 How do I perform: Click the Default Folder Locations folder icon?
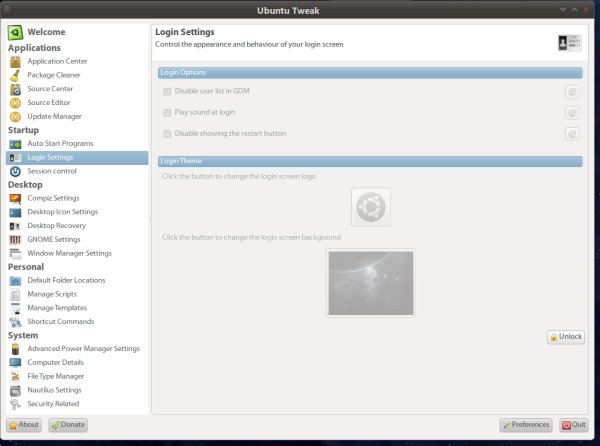(x=15, y=281)
